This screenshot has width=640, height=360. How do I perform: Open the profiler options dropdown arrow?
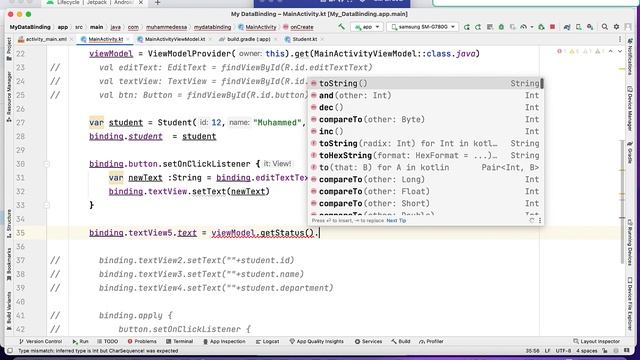531,27
